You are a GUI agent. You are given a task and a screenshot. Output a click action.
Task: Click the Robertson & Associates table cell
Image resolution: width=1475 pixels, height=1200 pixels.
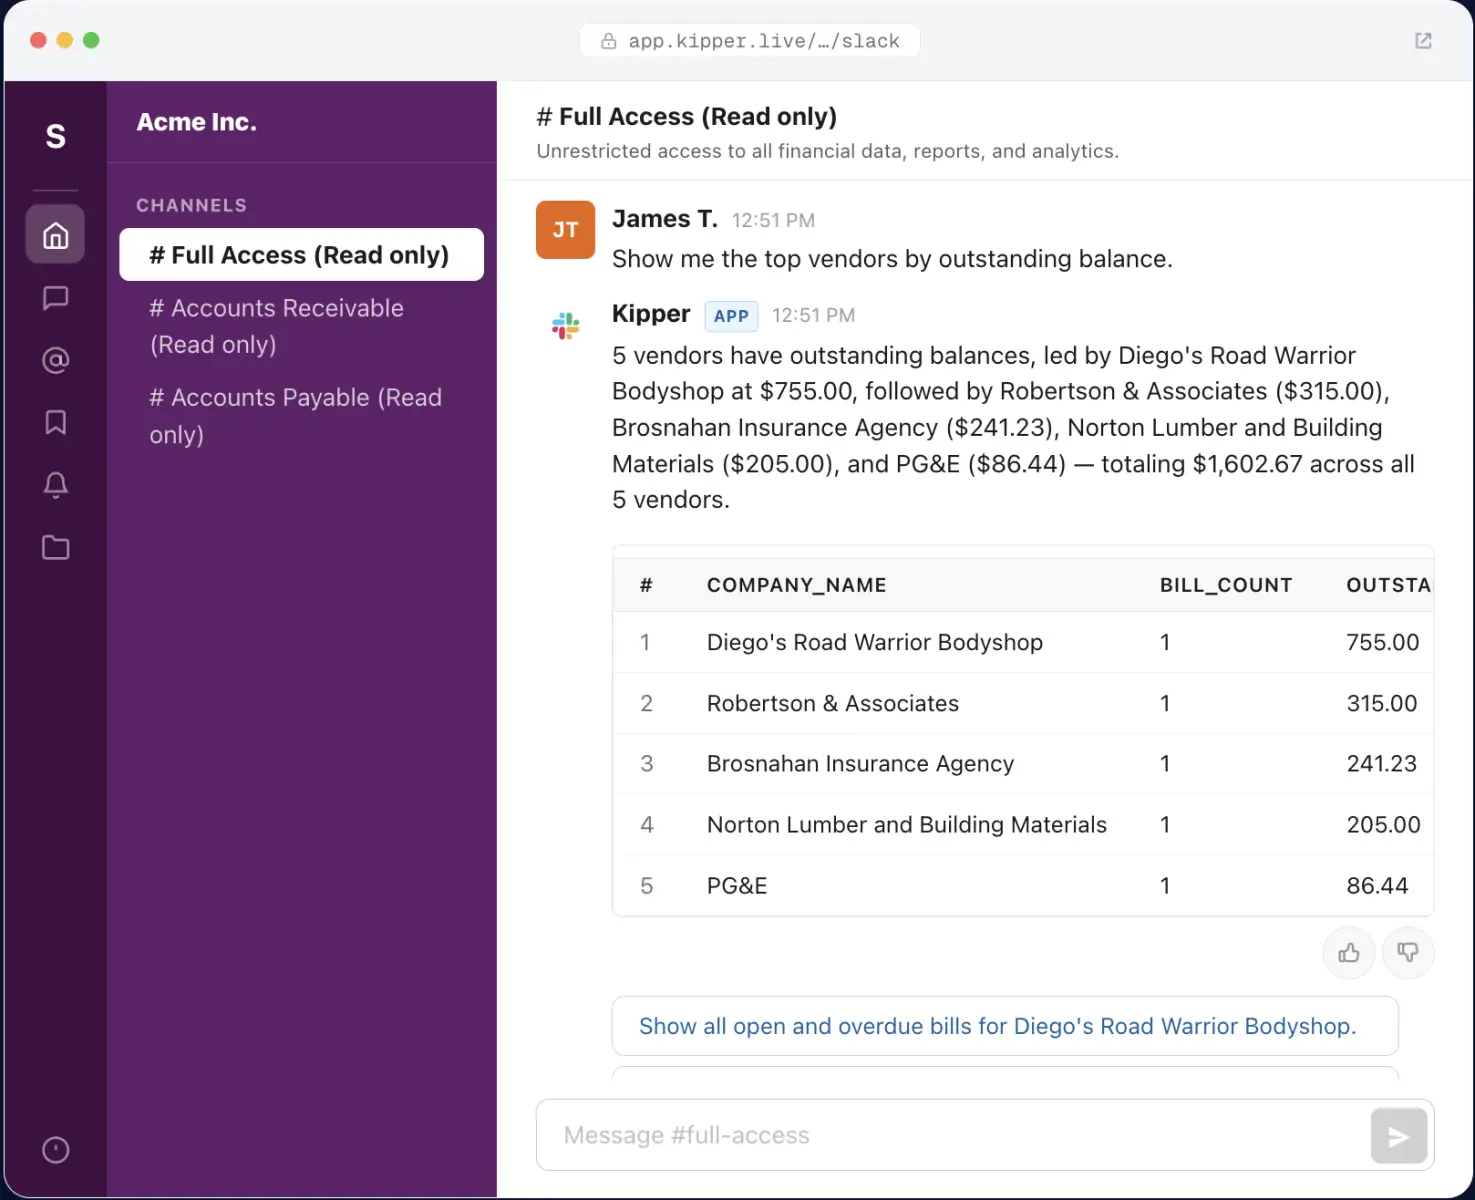[833, 703]
